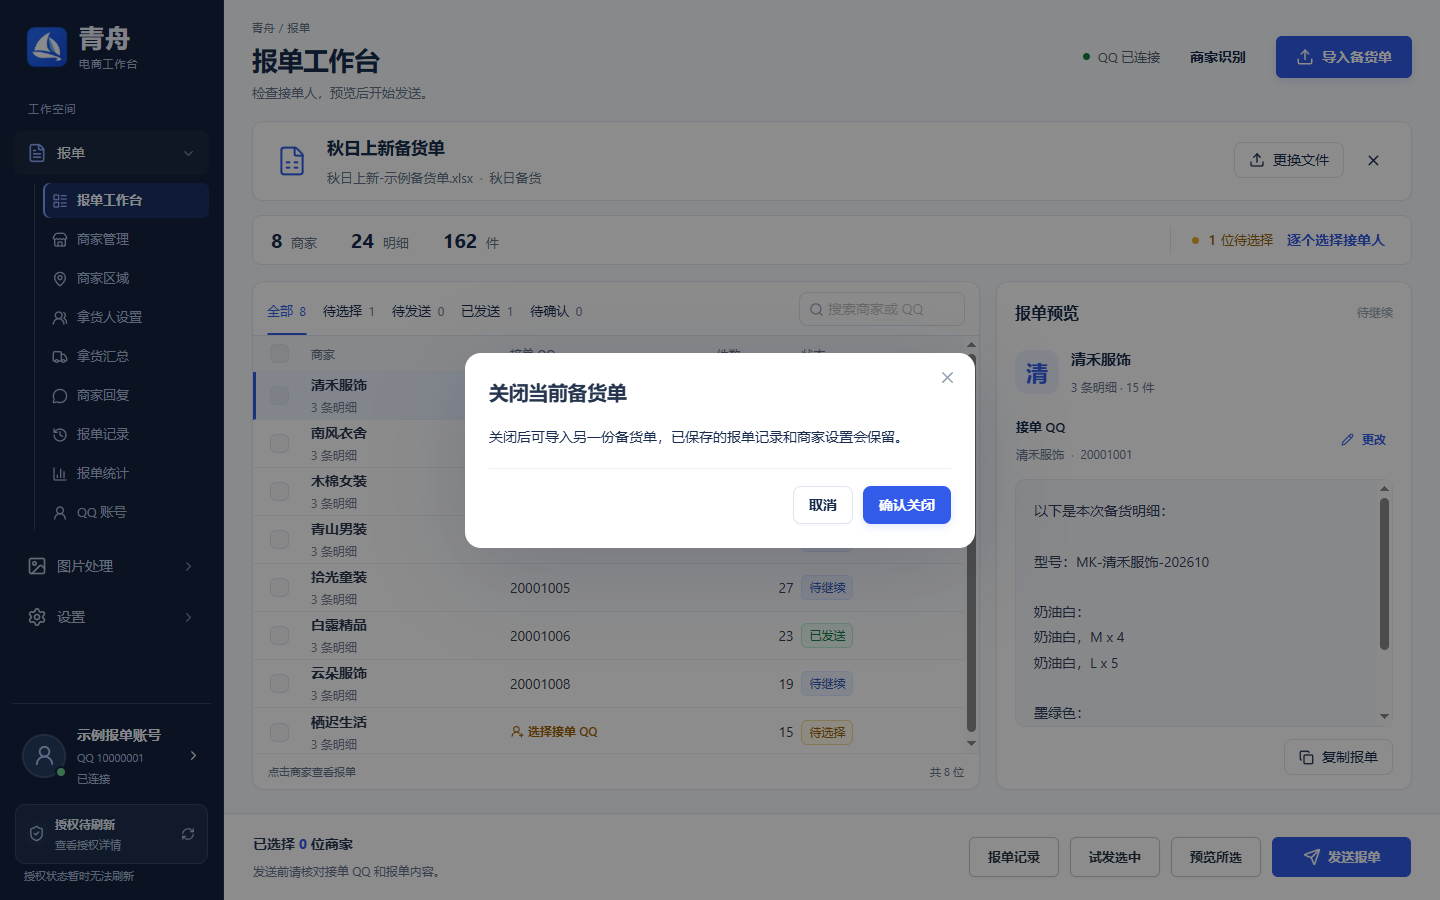Open 示例报单账号 account chevron
Image resolution: width=1440 pixels, height=900 pixels.
193,755
